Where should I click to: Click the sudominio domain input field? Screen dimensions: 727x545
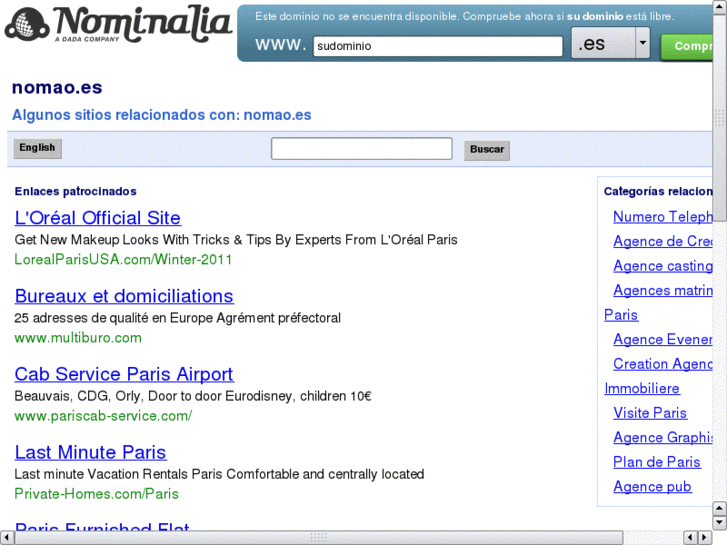(x=438, y=46)
